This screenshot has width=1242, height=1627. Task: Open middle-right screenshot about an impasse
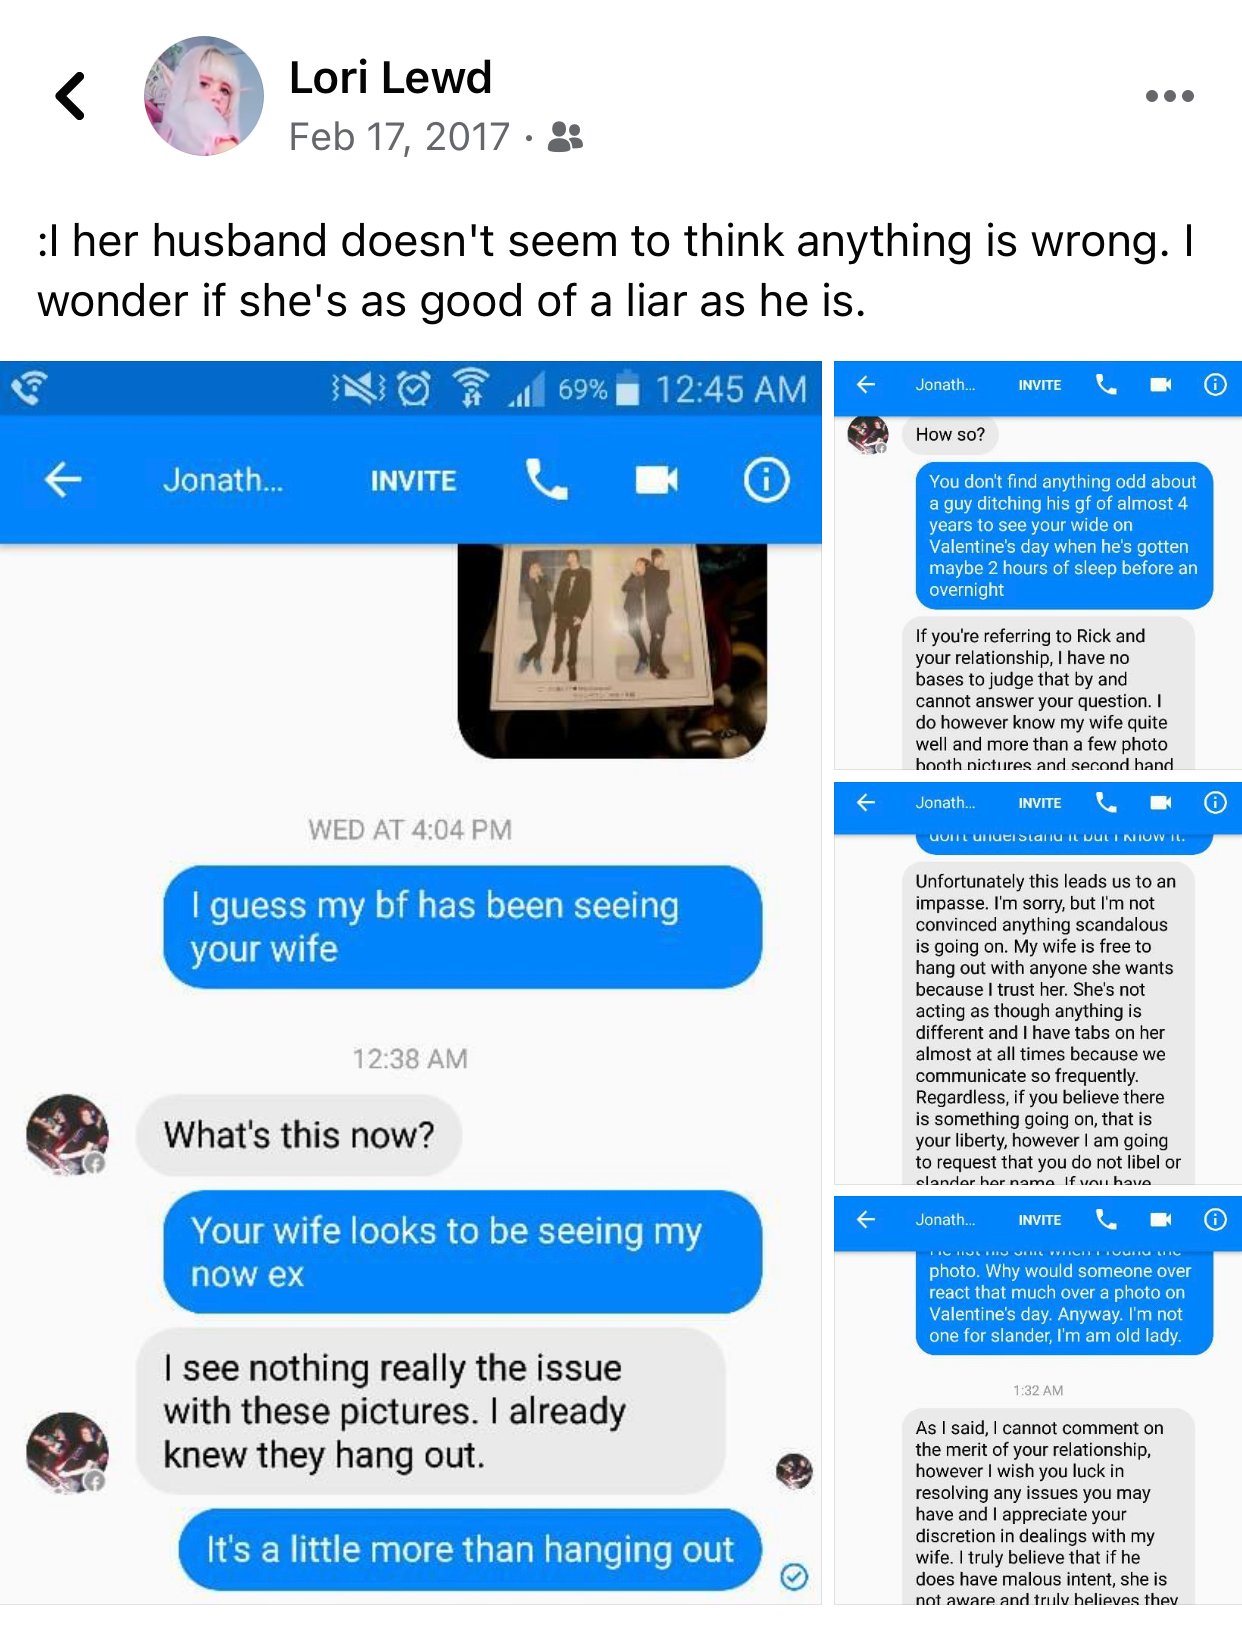(1038, 983)
